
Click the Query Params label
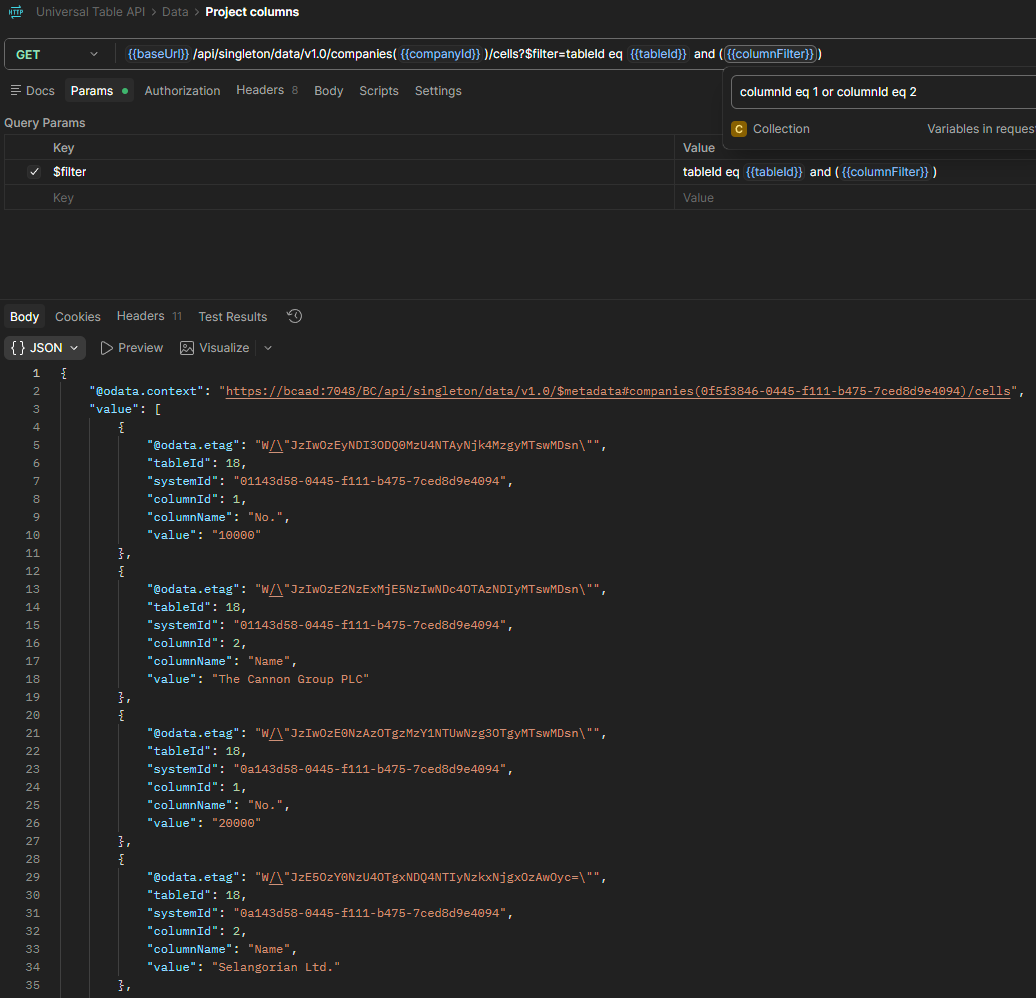point(44,123)
